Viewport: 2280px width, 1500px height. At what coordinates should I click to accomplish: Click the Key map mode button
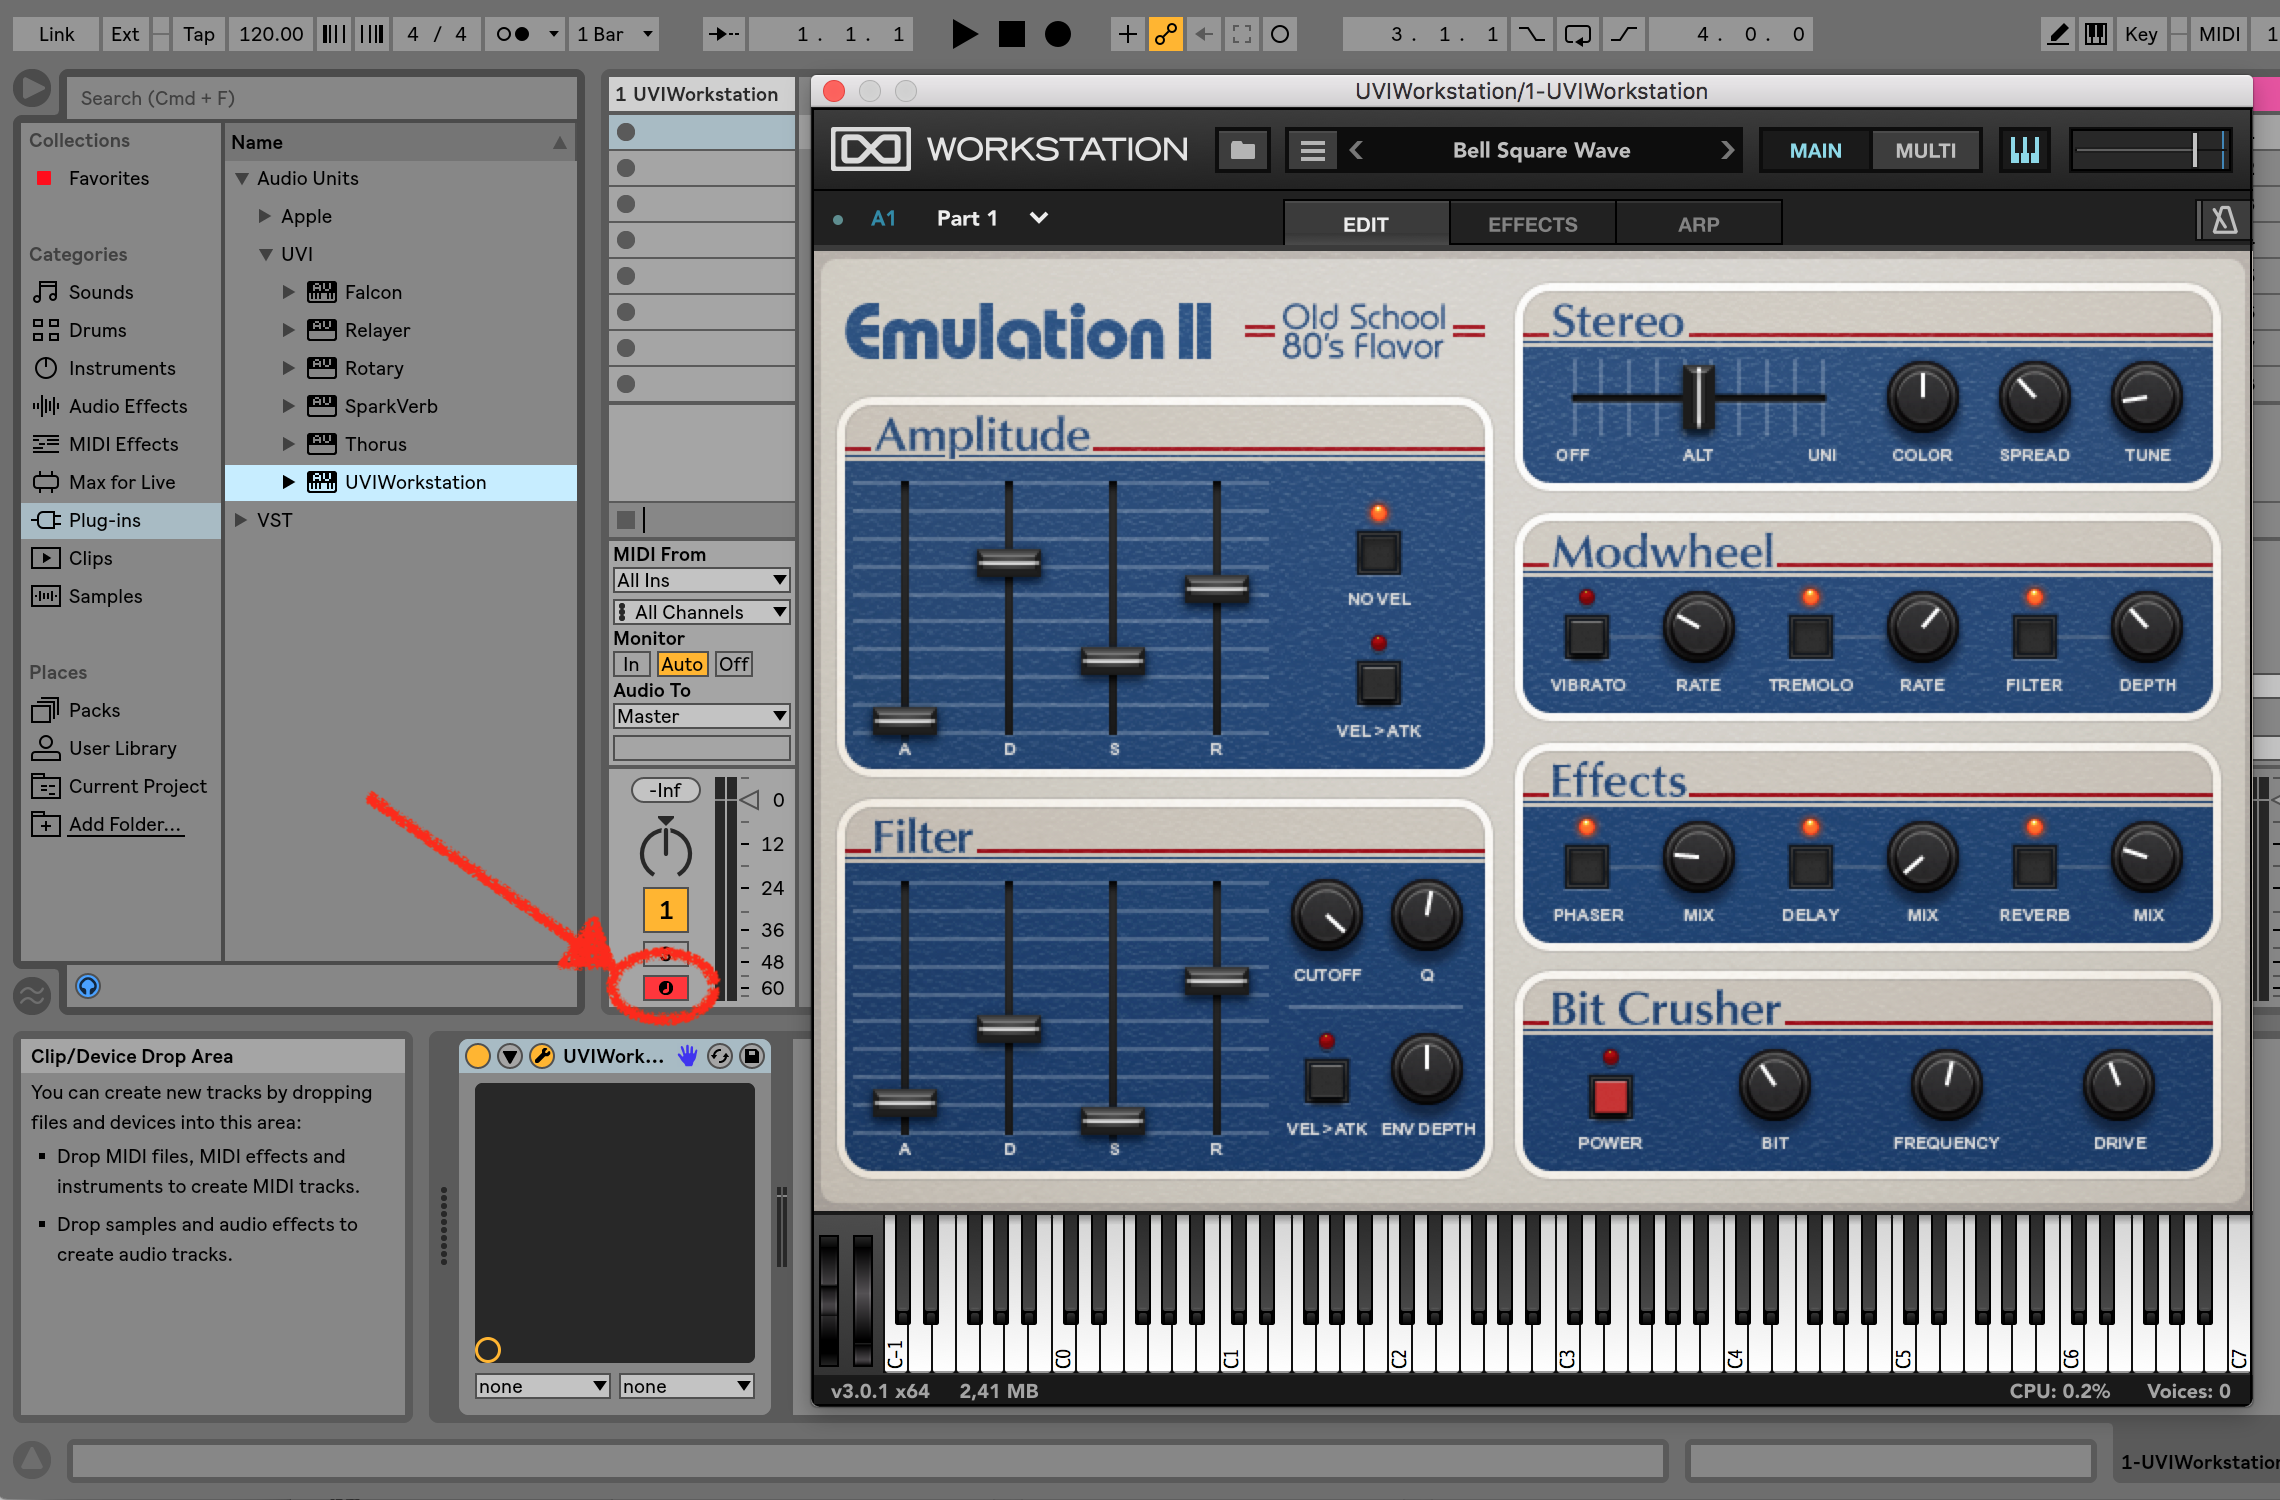coord(2140,34)
